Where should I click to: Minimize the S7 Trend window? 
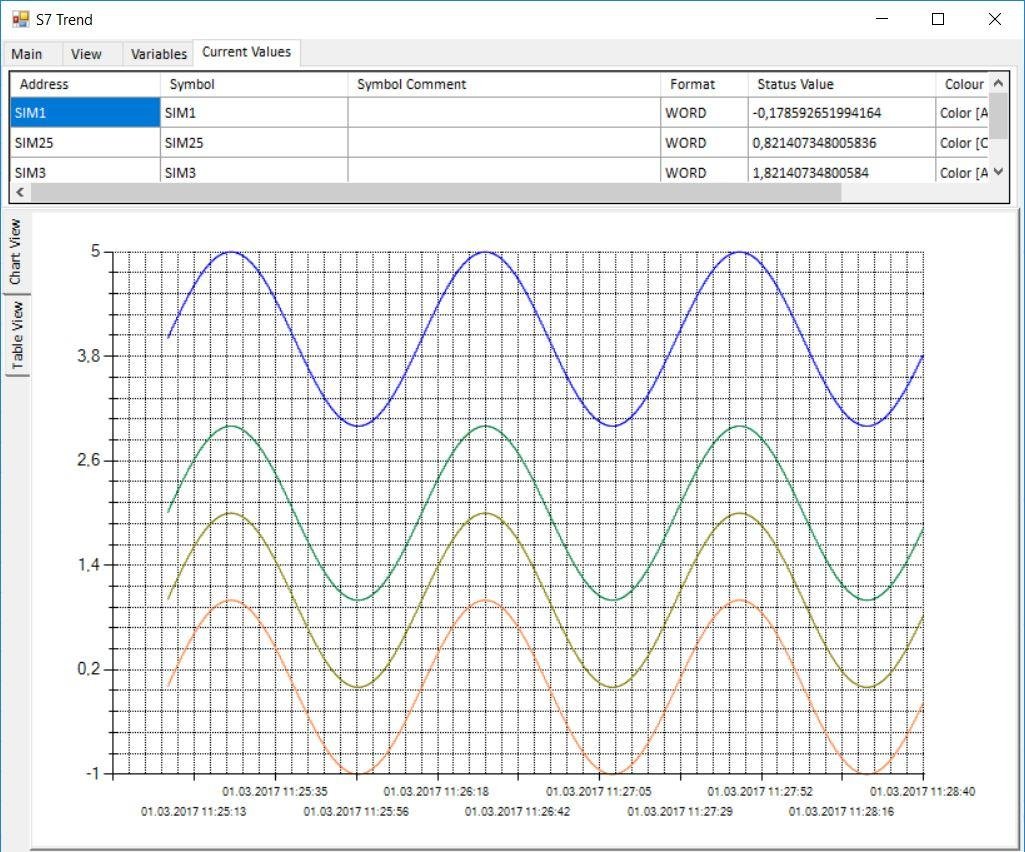click(x=882, y=19)
